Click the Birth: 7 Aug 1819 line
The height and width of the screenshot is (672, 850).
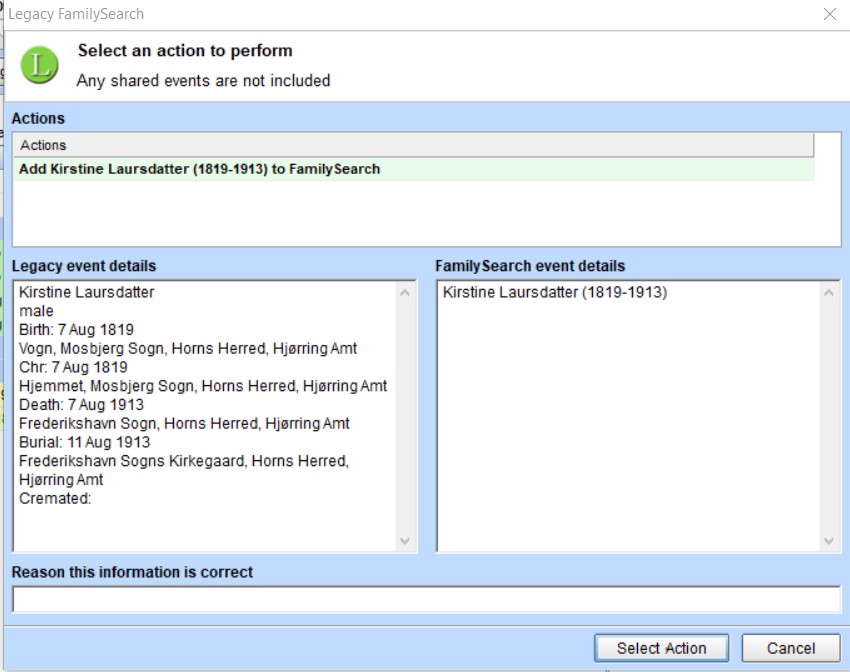click(76, 329)
